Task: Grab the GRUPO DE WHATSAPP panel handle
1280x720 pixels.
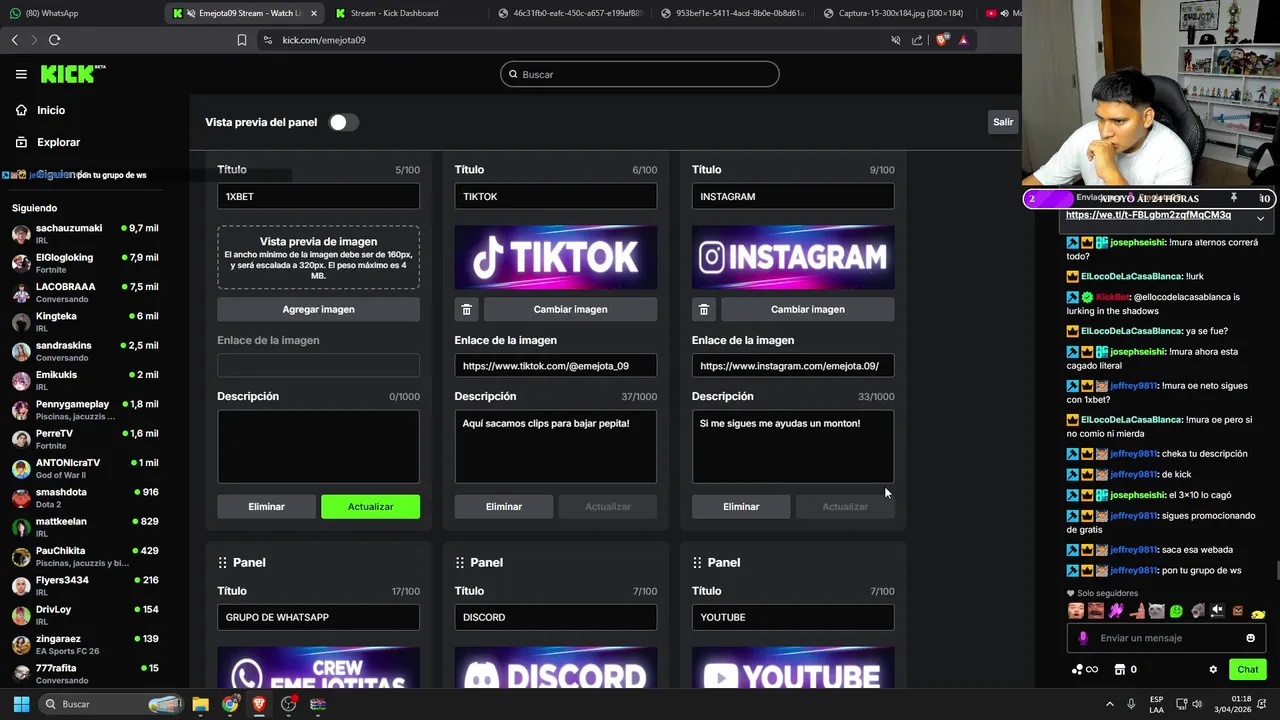Action: (223, 563)
